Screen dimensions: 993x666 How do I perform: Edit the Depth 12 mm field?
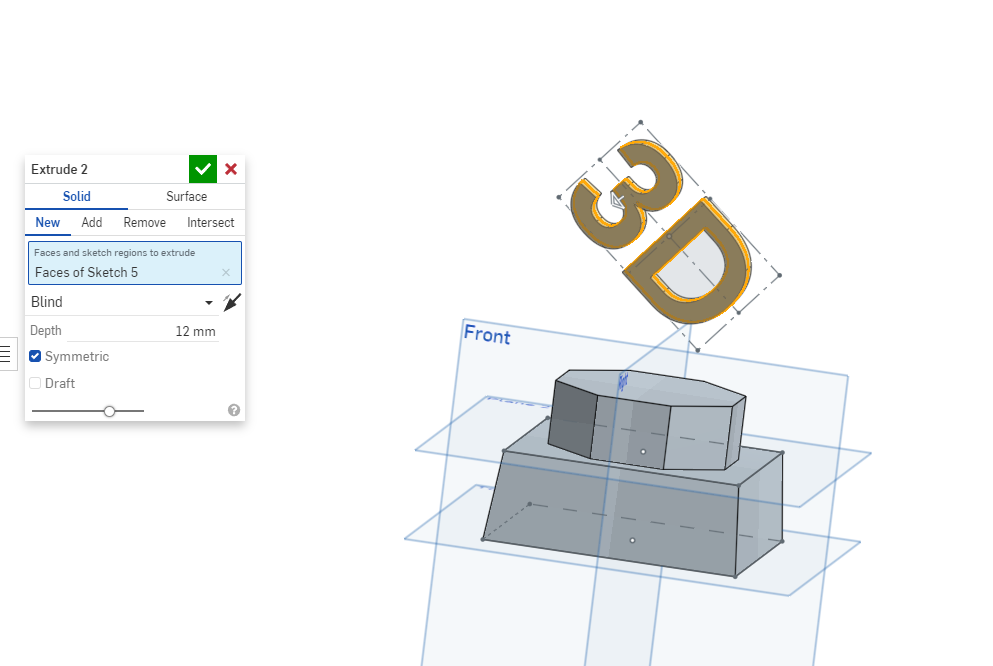[142, 331]
